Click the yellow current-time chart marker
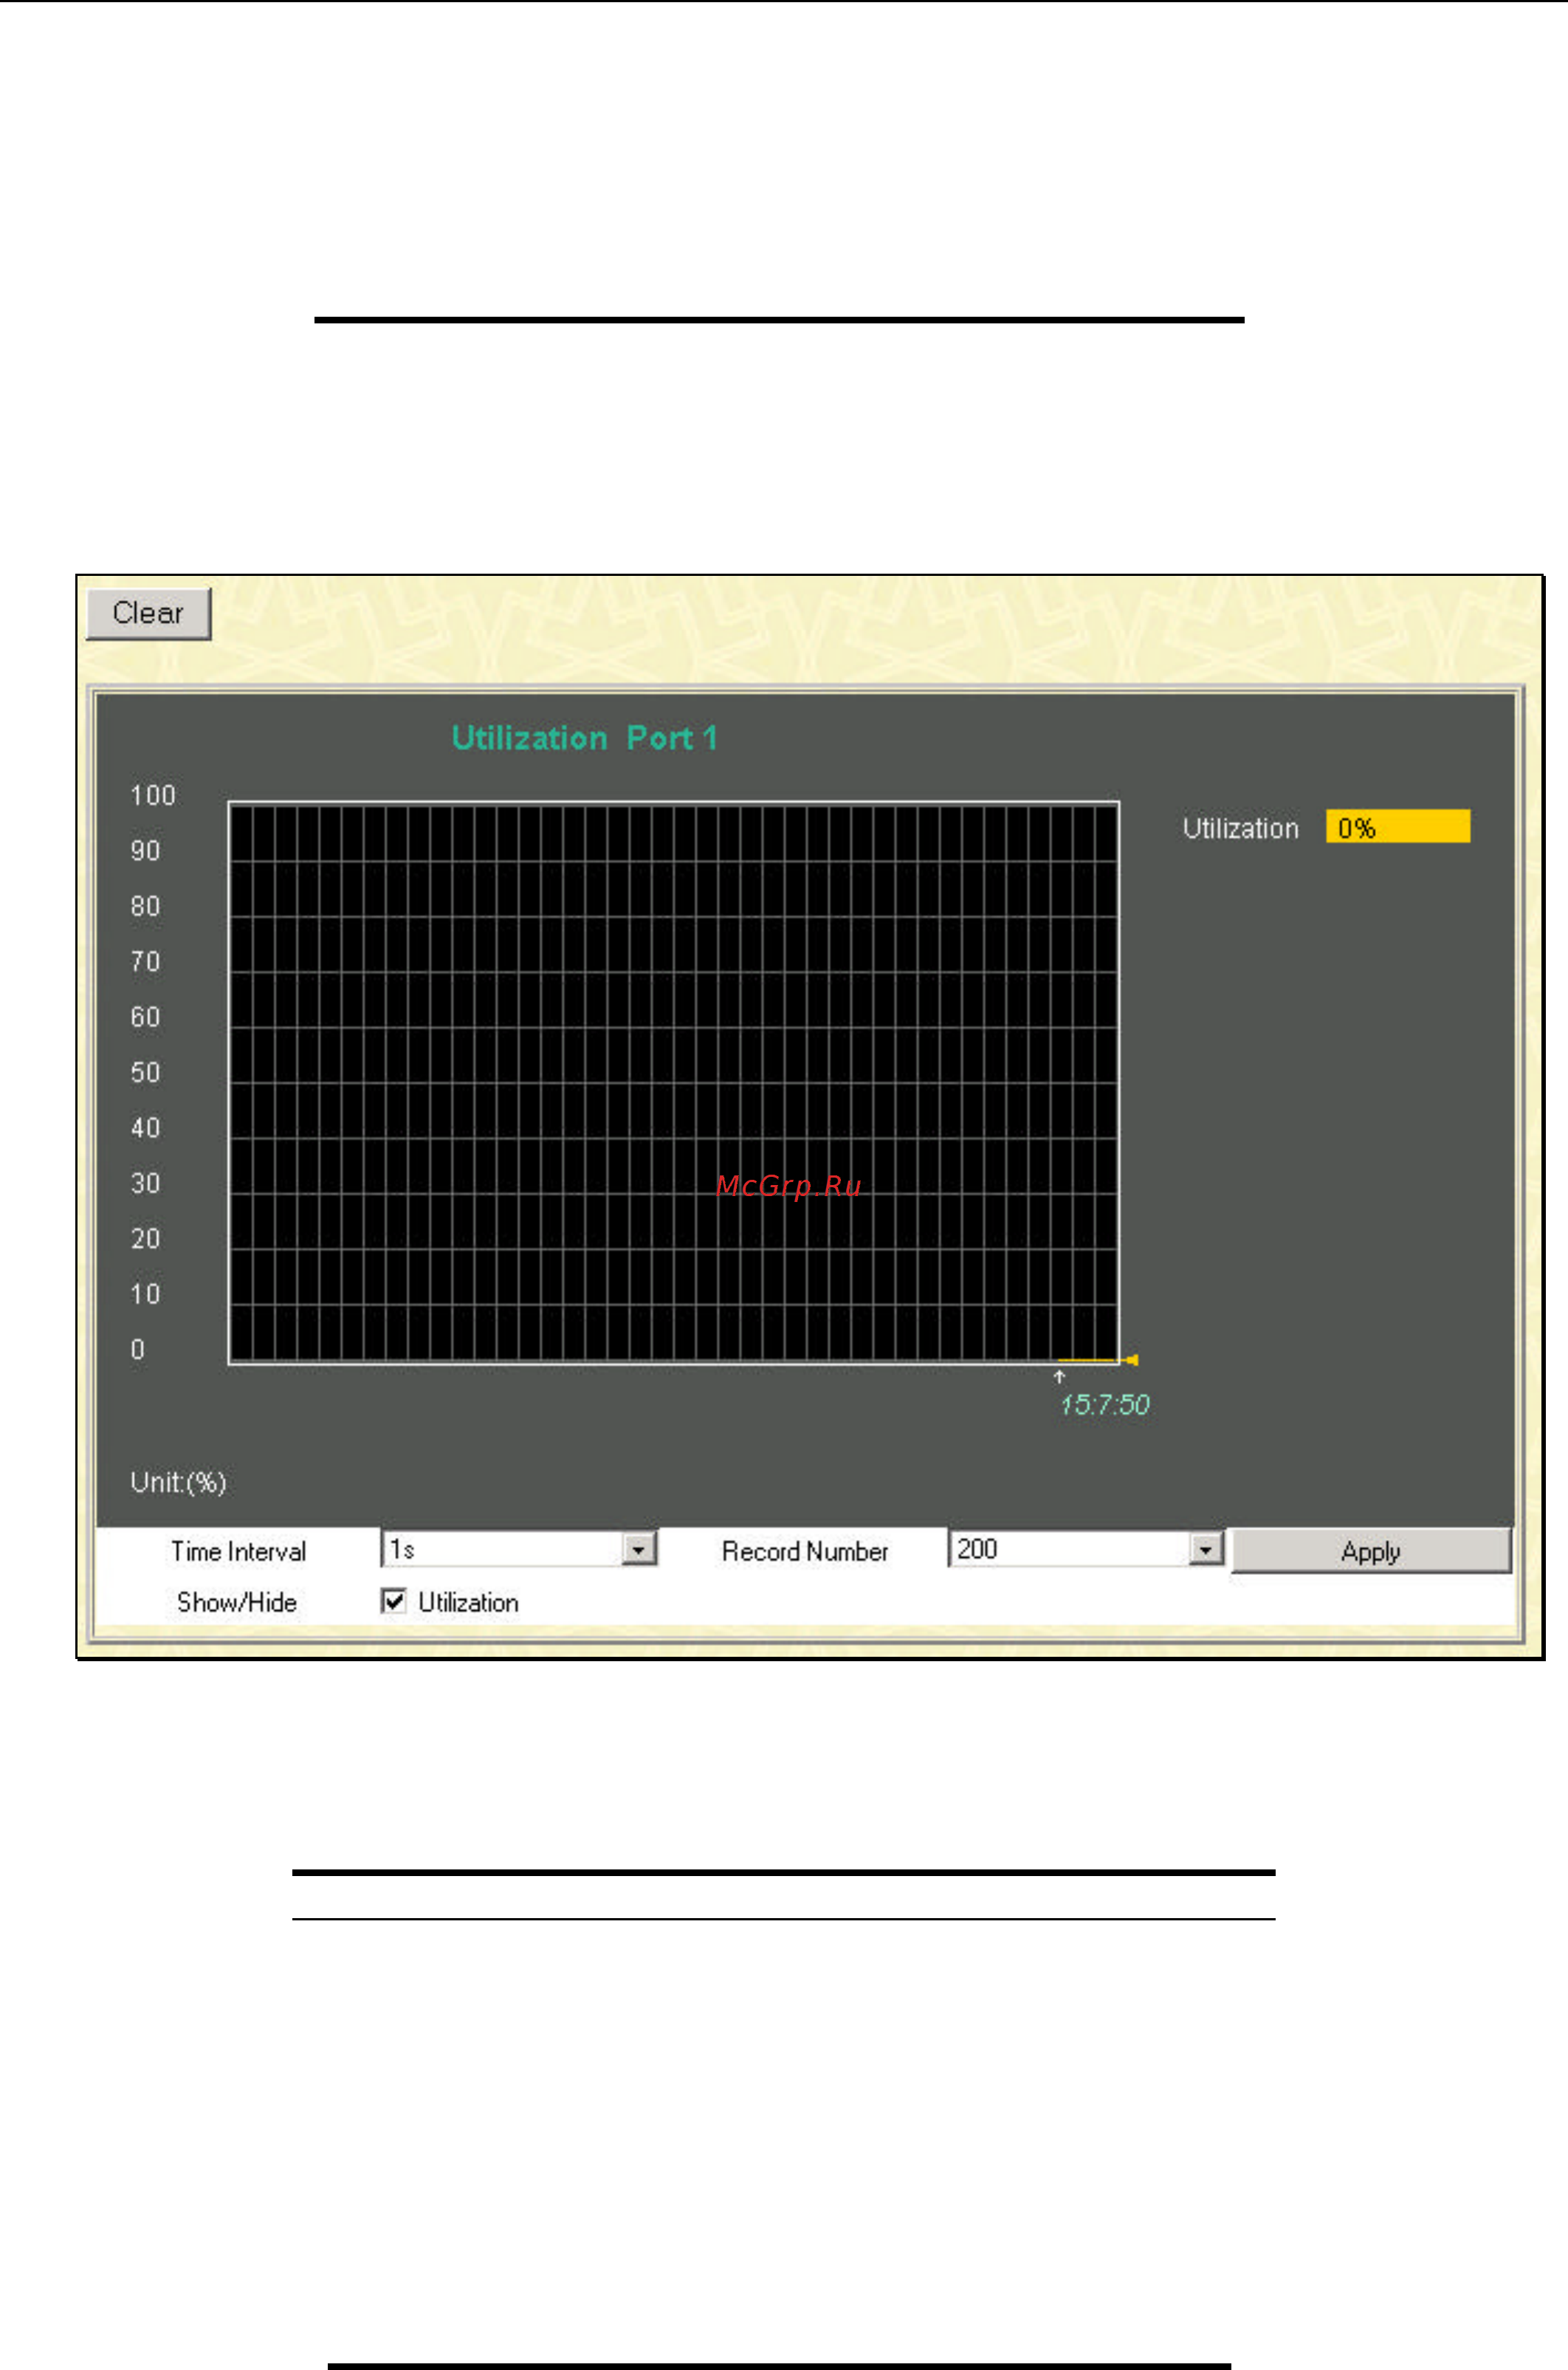The image size is (1568, 2370). 1130,1360
